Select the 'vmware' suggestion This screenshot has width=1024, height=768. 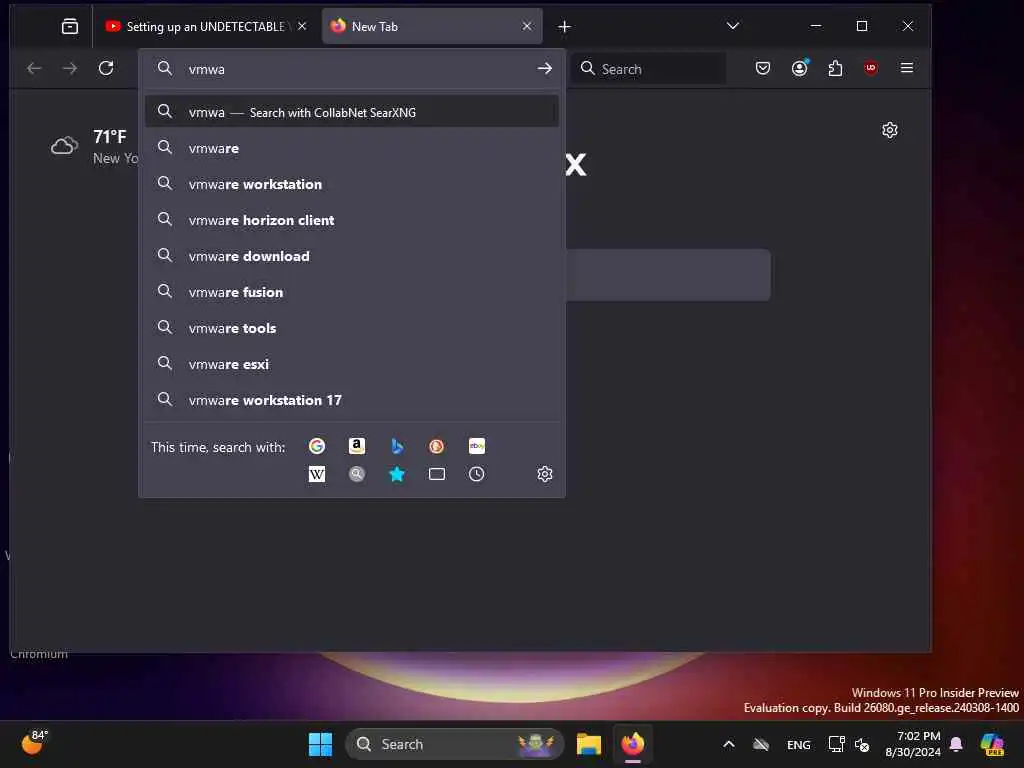point(352,148)
